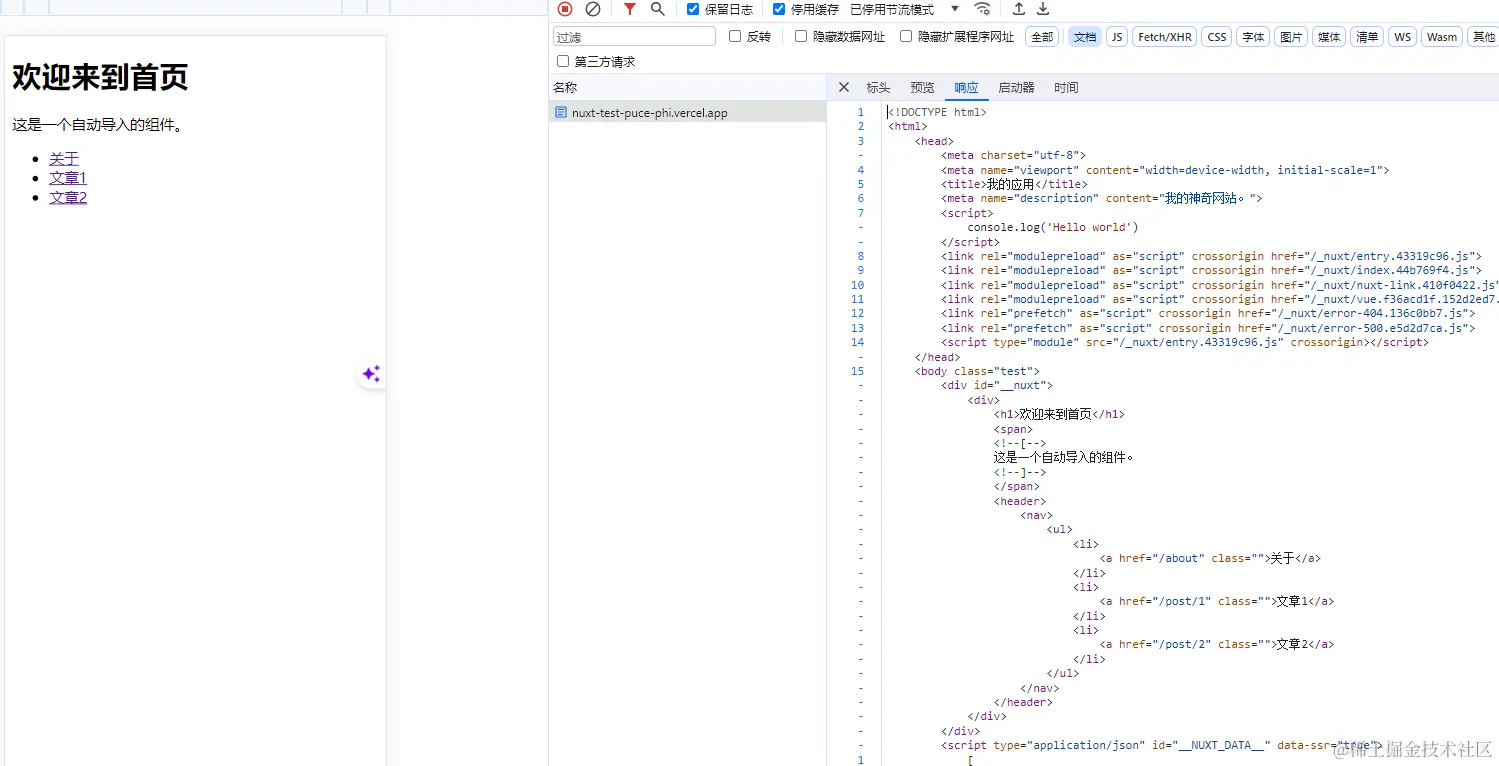
Task: Enable 反转 checkbox
Action: click(x=735, y=36)
